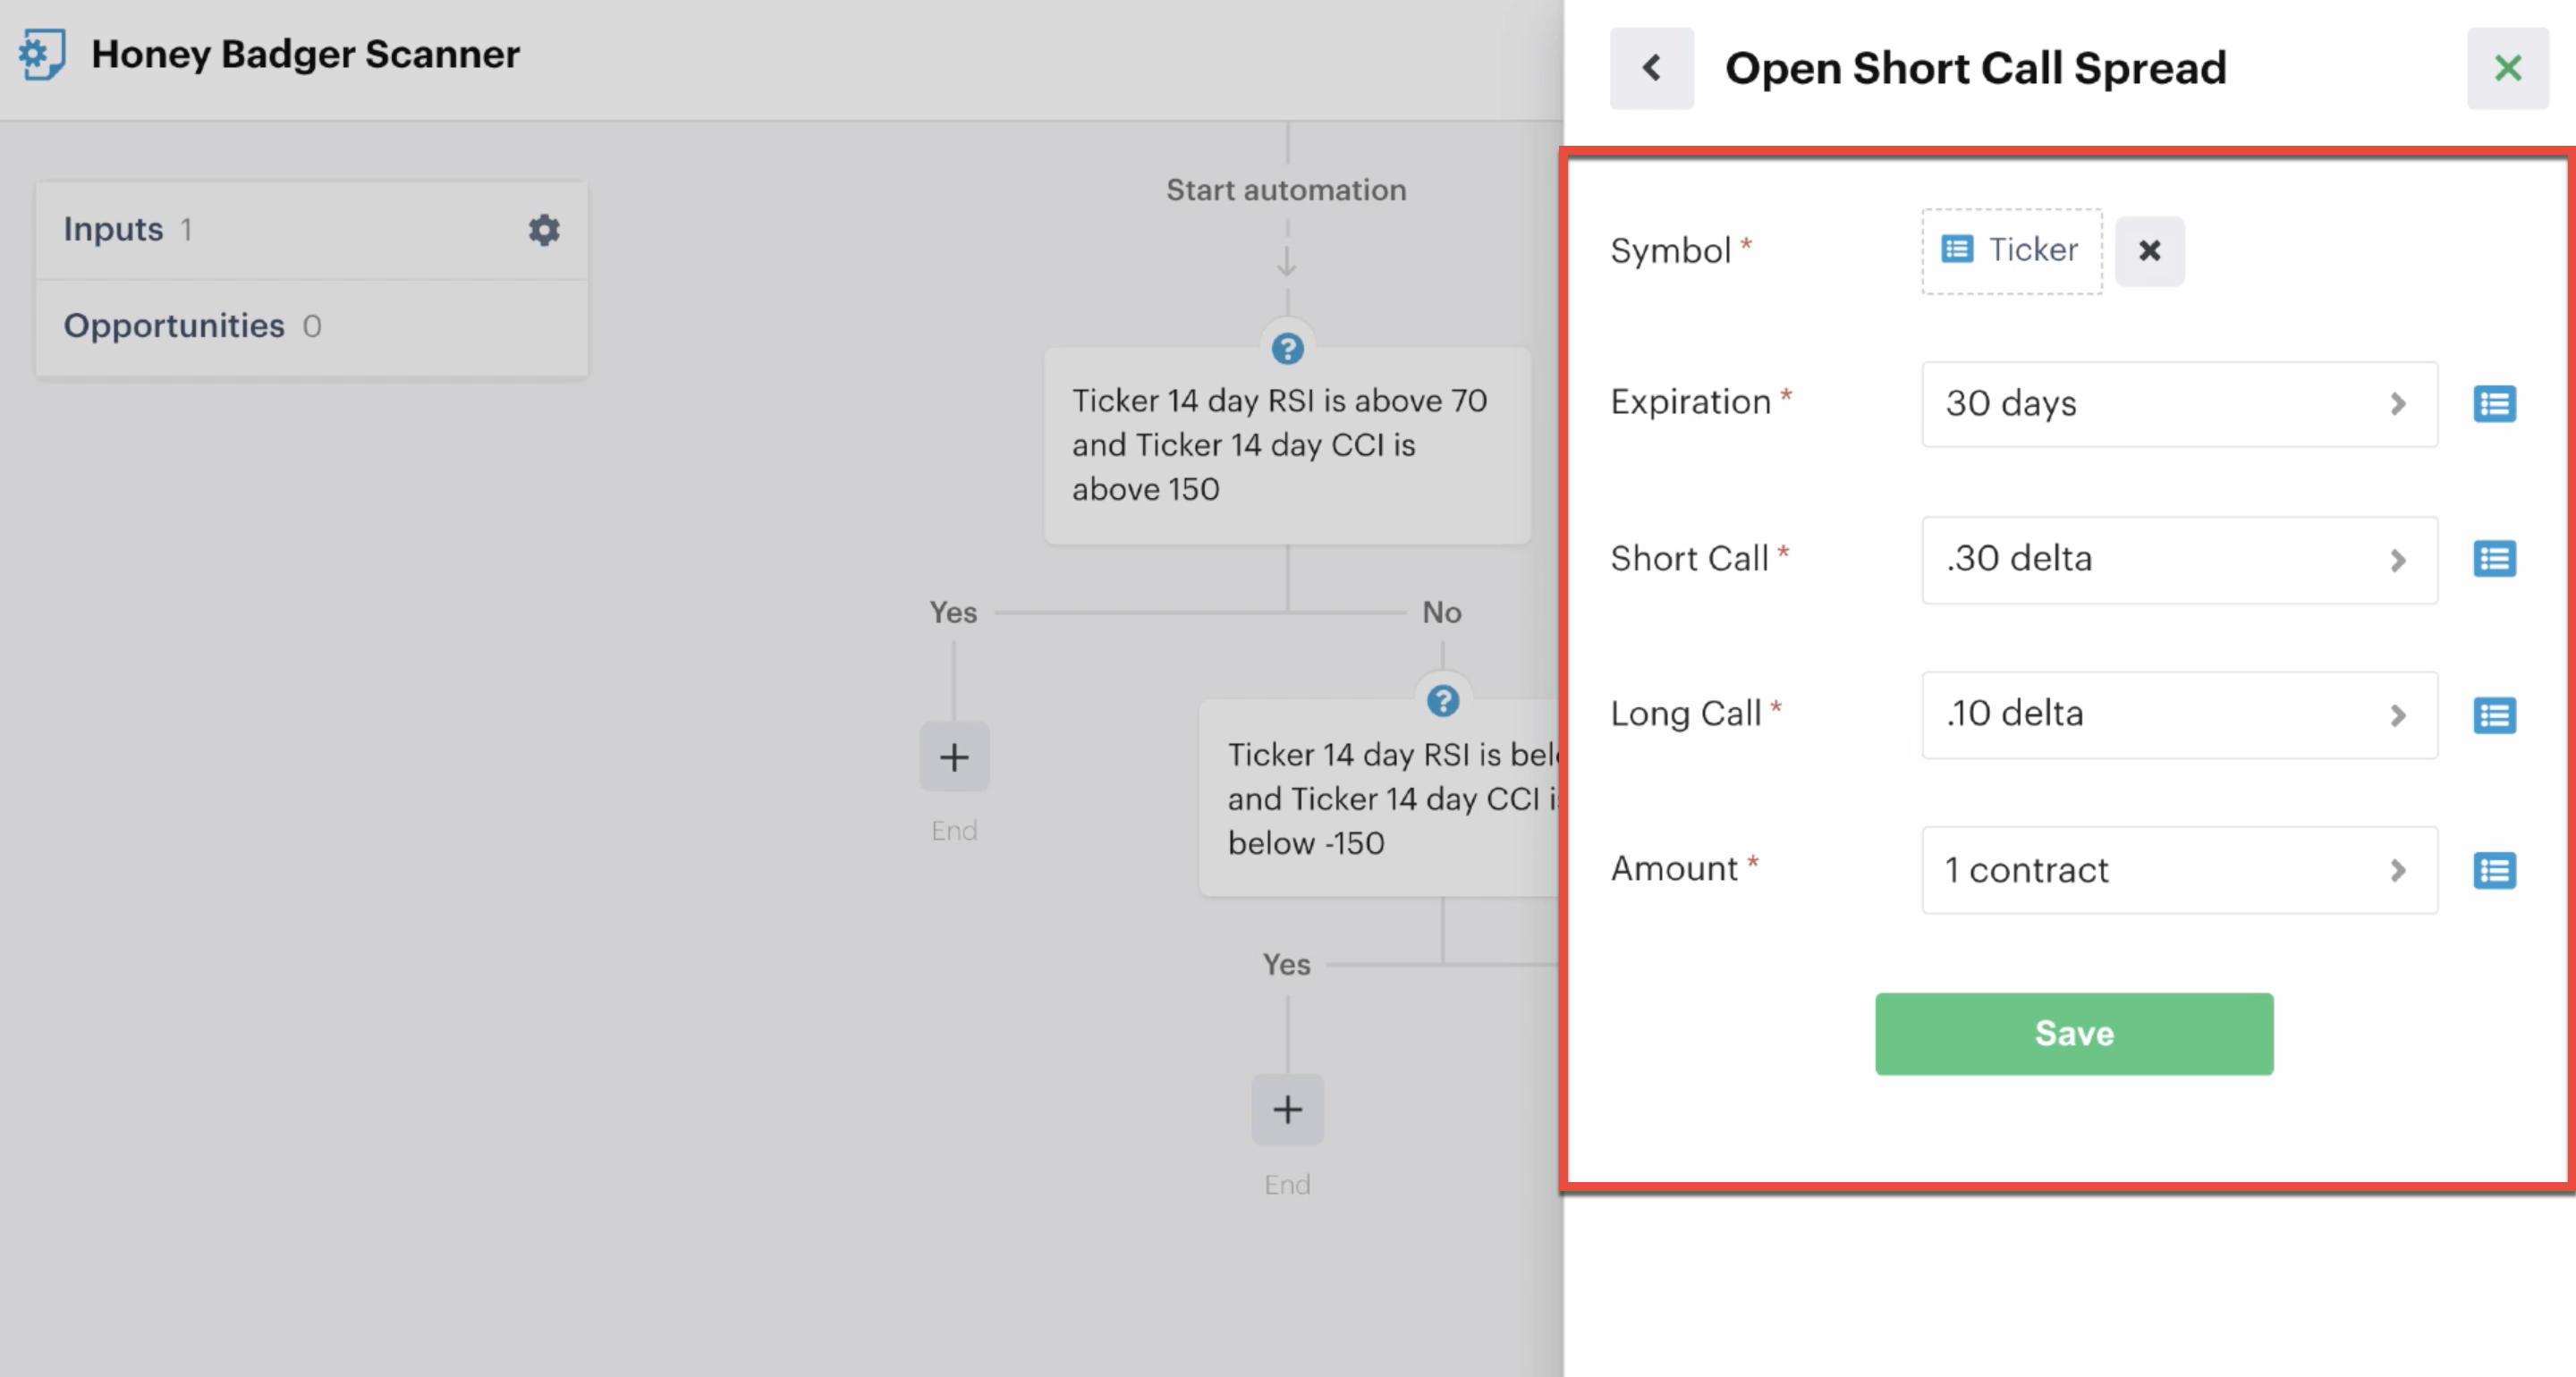Click the Open Short Call Spread heading
The image size is (2576, 1377).
[x=1975, y=68]
